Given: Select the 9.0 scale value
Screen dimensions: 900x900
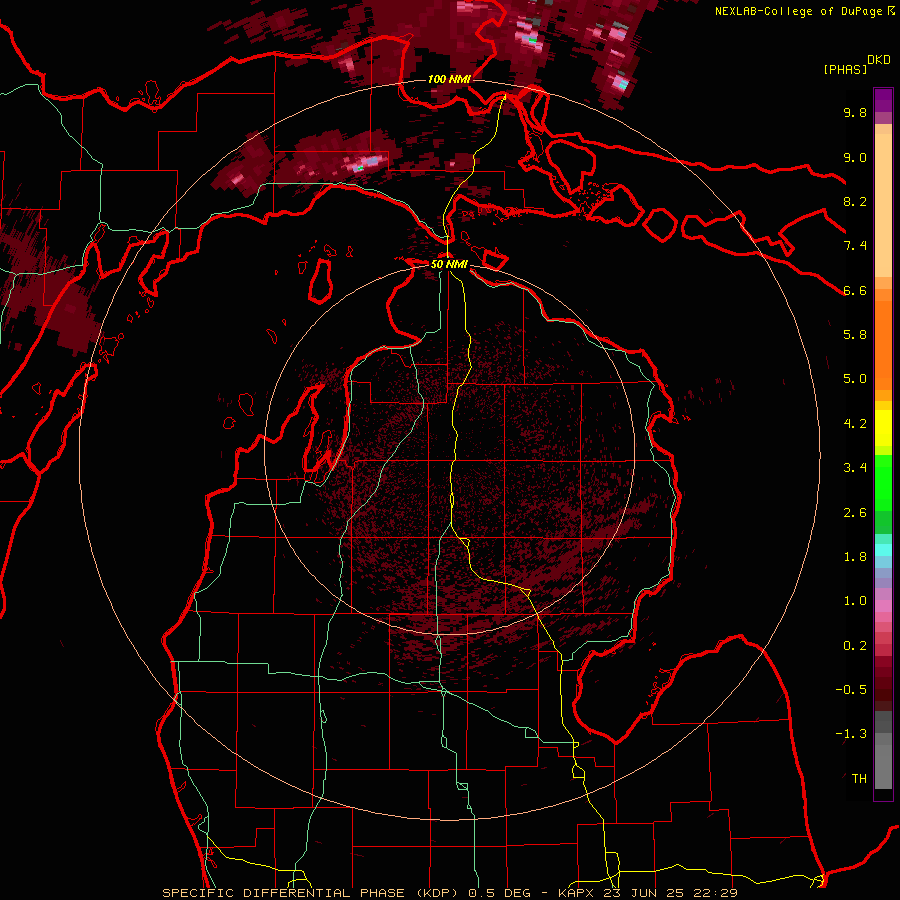Looking at the screenshot, I should [x=855, y=157].
